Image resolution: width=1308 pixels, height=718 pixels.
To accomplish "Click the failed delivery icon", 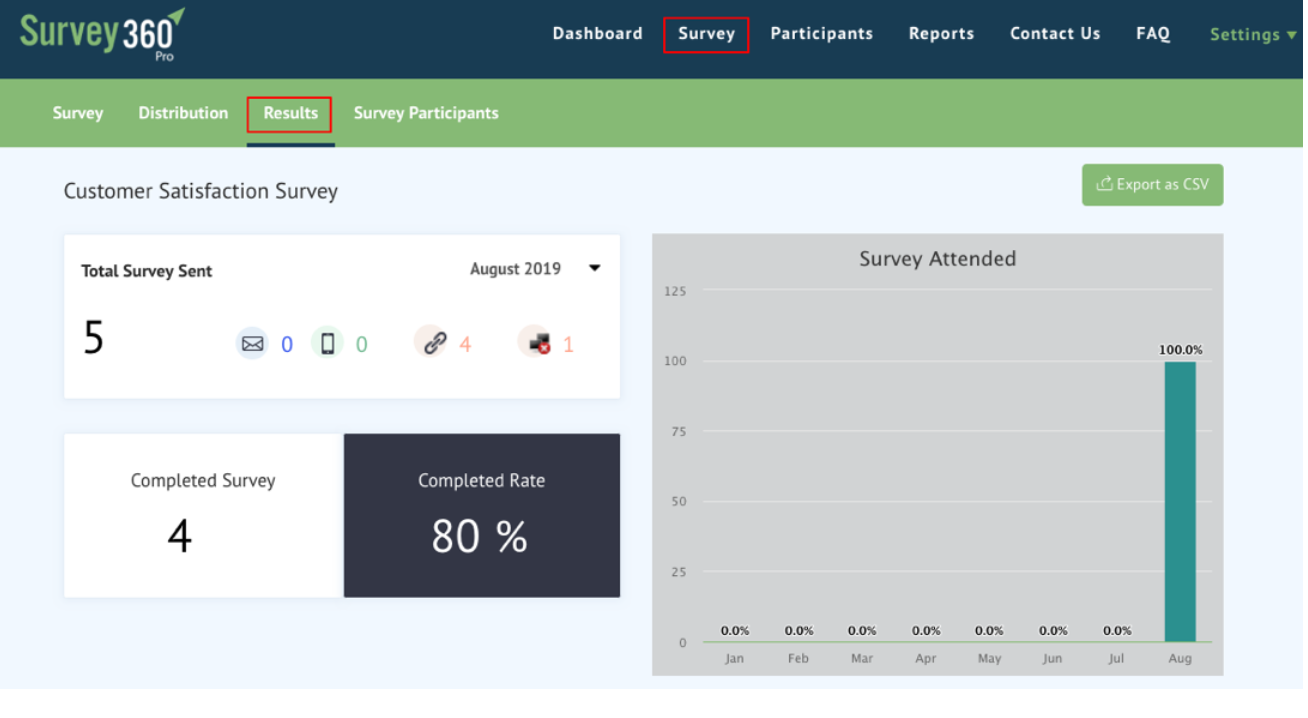I will pos(539,344).
